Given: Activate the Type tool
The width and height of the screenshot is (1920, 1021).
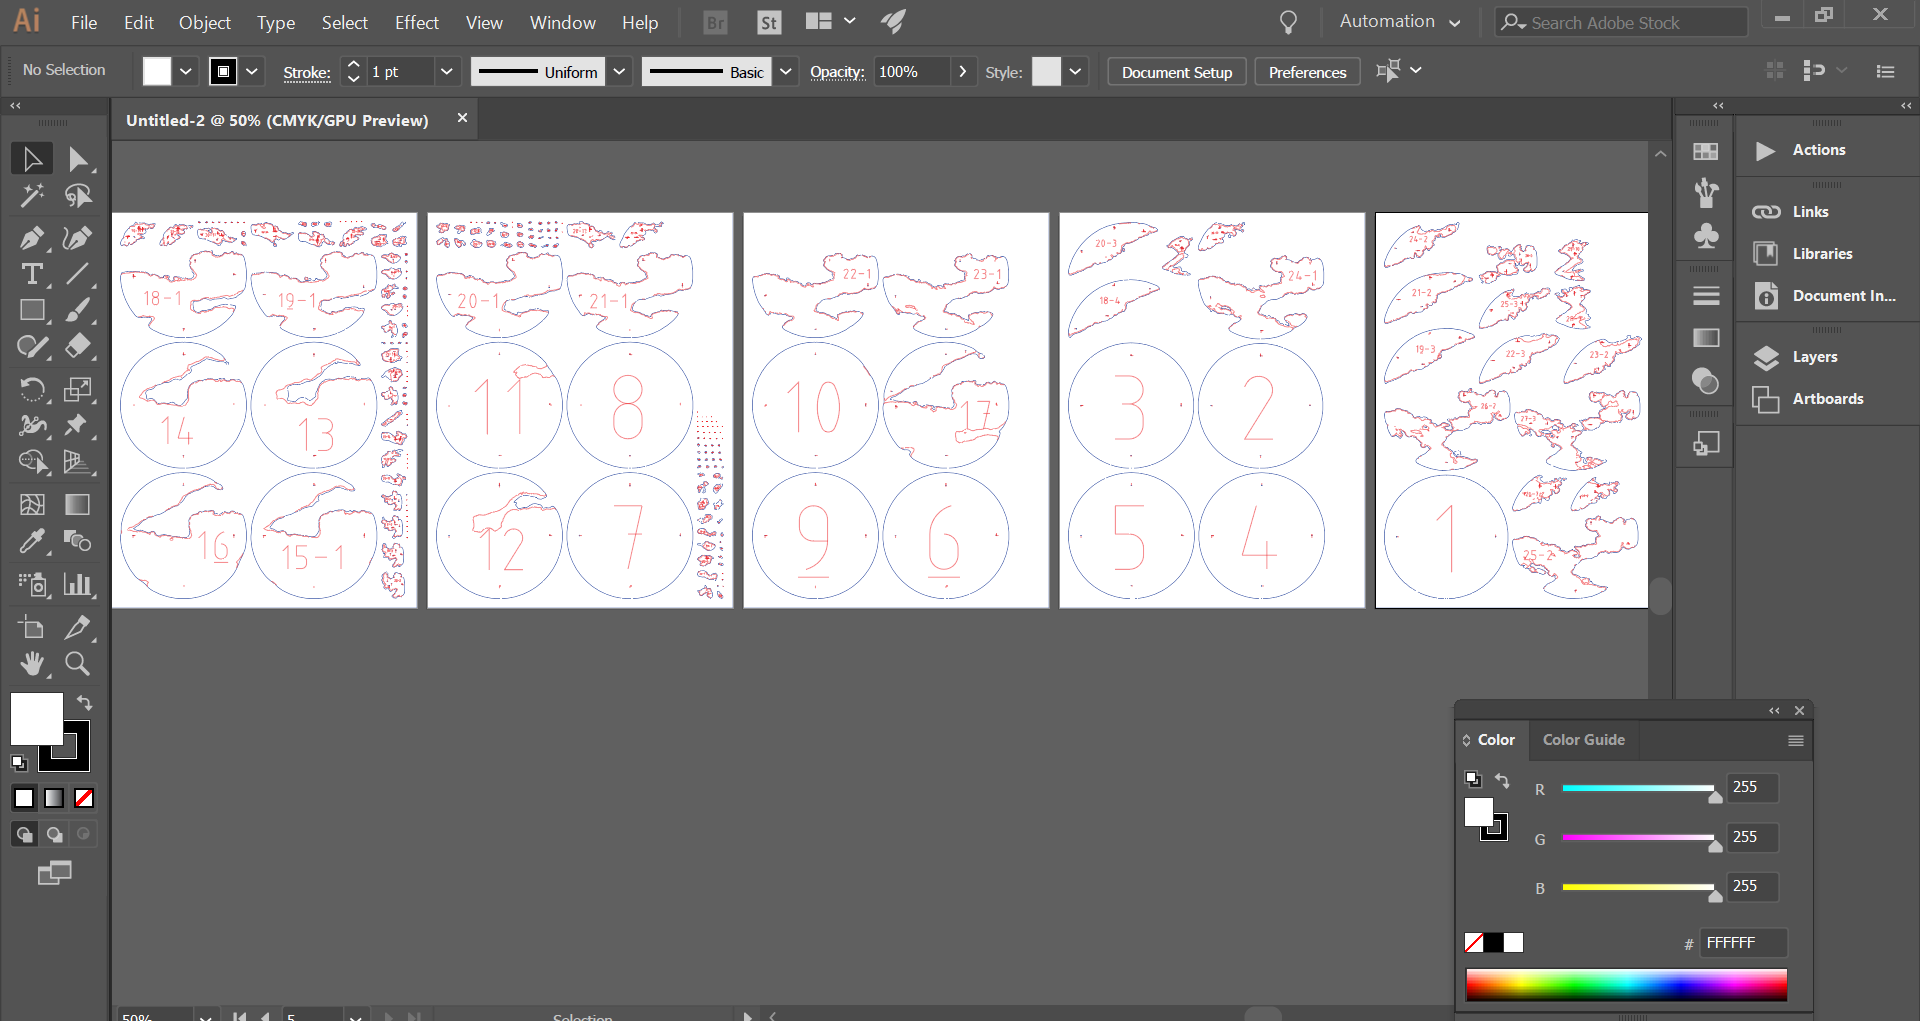Looking at the screenshot, I should [x=32, y=274].
